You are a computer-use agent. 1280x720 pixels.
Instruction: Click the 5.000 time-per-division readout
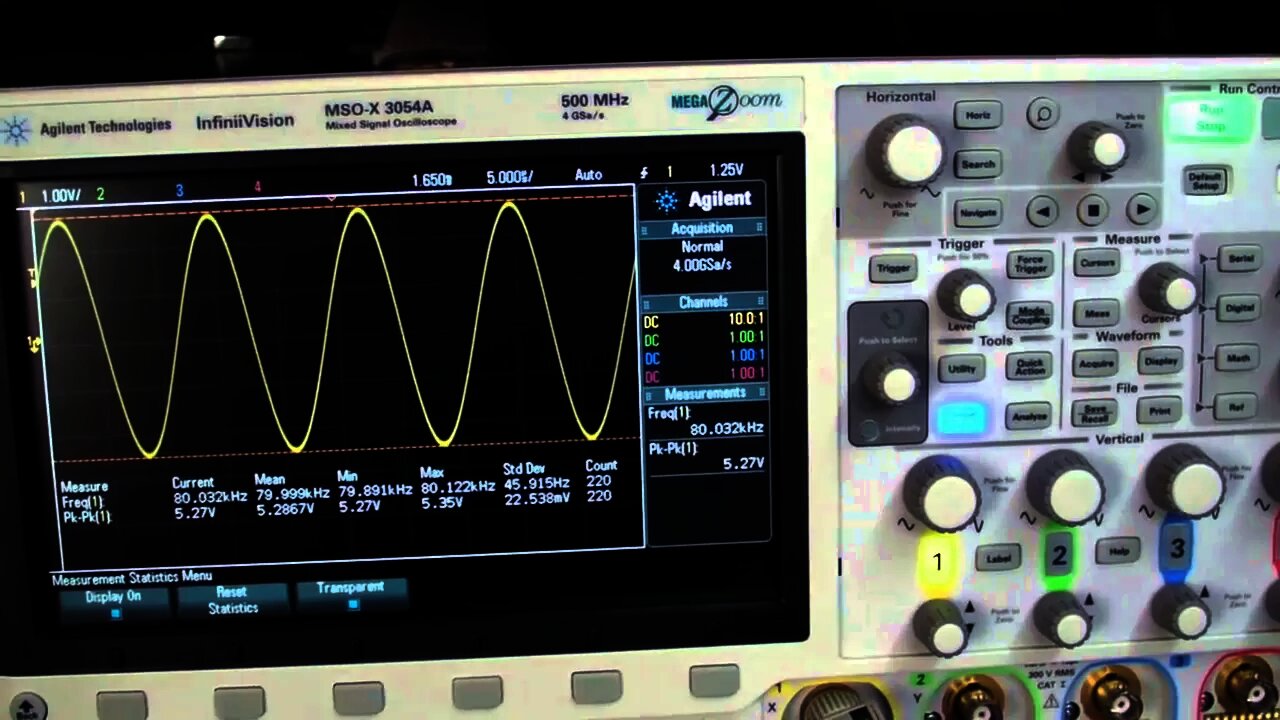coord(509,177)
